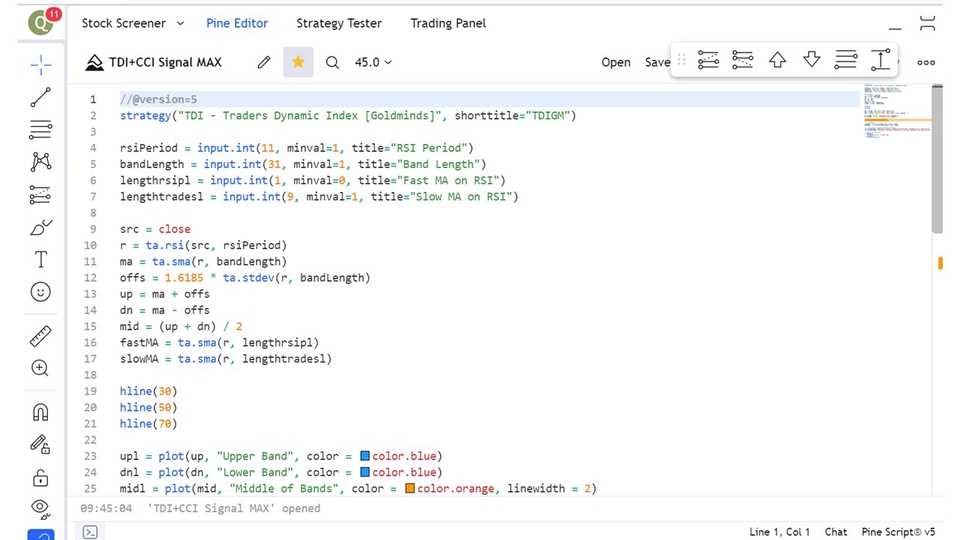This screenshot has width=960, height=540.
Task: Open the forecasting and measurement tools in left sidebar
Action: click(41, 195)
